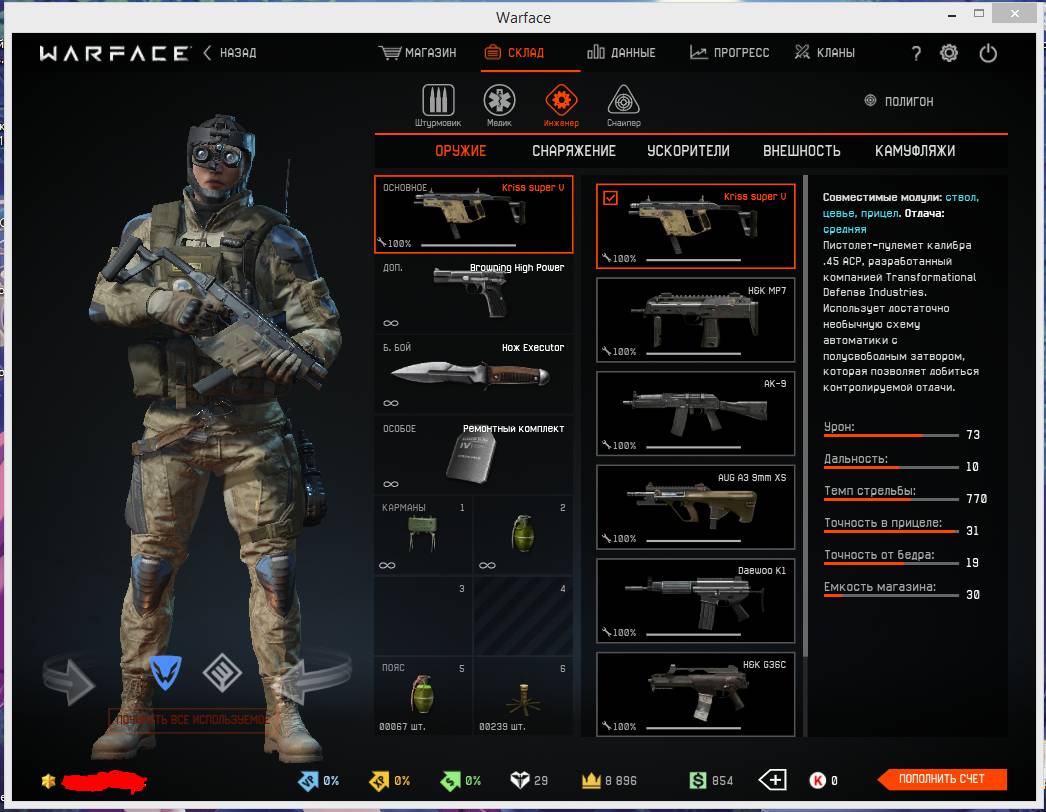Viewport: 1046px width, 812px height.
Task: Click the weapon list scrollbar
Action: (x=806, y=416)
